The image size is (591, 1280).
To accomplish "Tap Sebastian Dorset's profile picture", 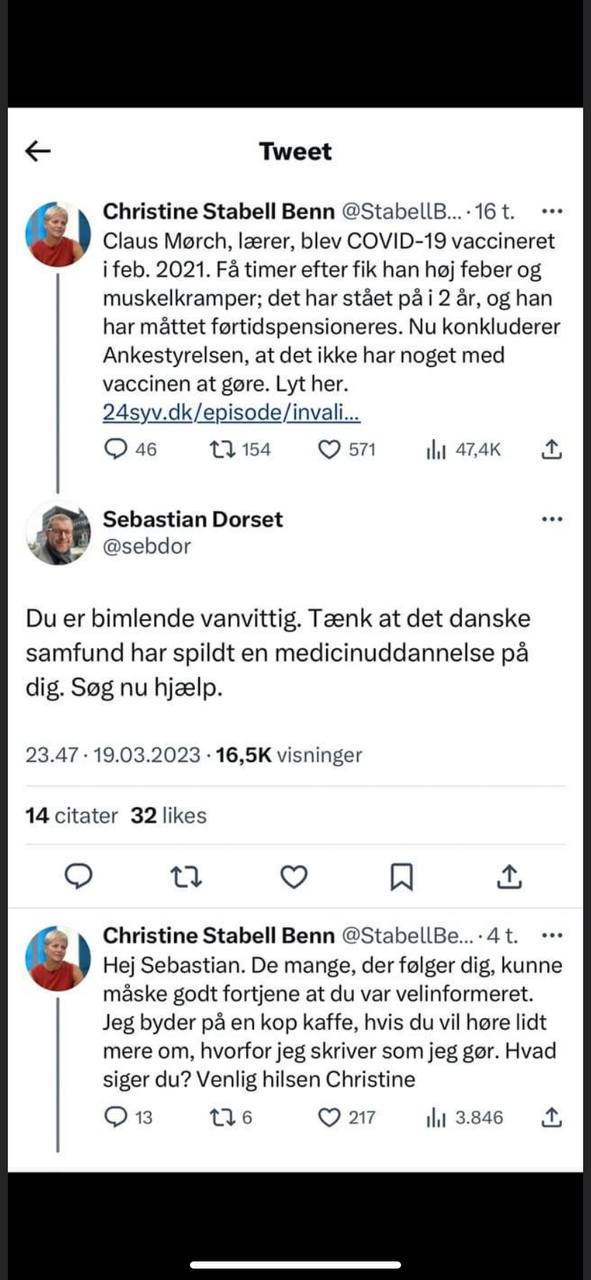I will [x=58, y=534].
